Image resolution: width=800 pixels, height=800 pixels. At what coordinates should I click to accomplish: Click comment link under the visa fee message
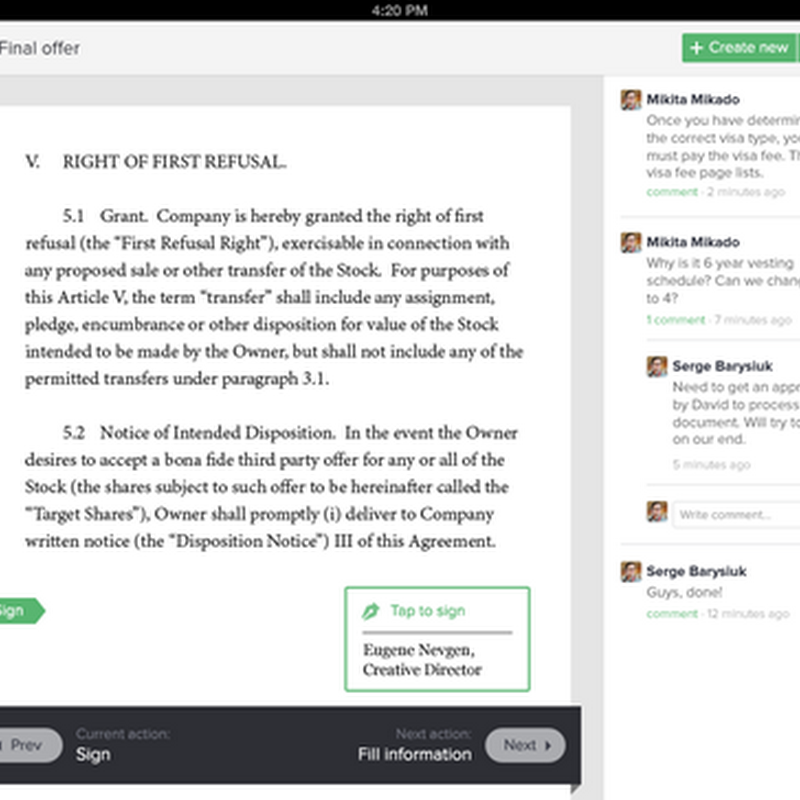[671, 191]
